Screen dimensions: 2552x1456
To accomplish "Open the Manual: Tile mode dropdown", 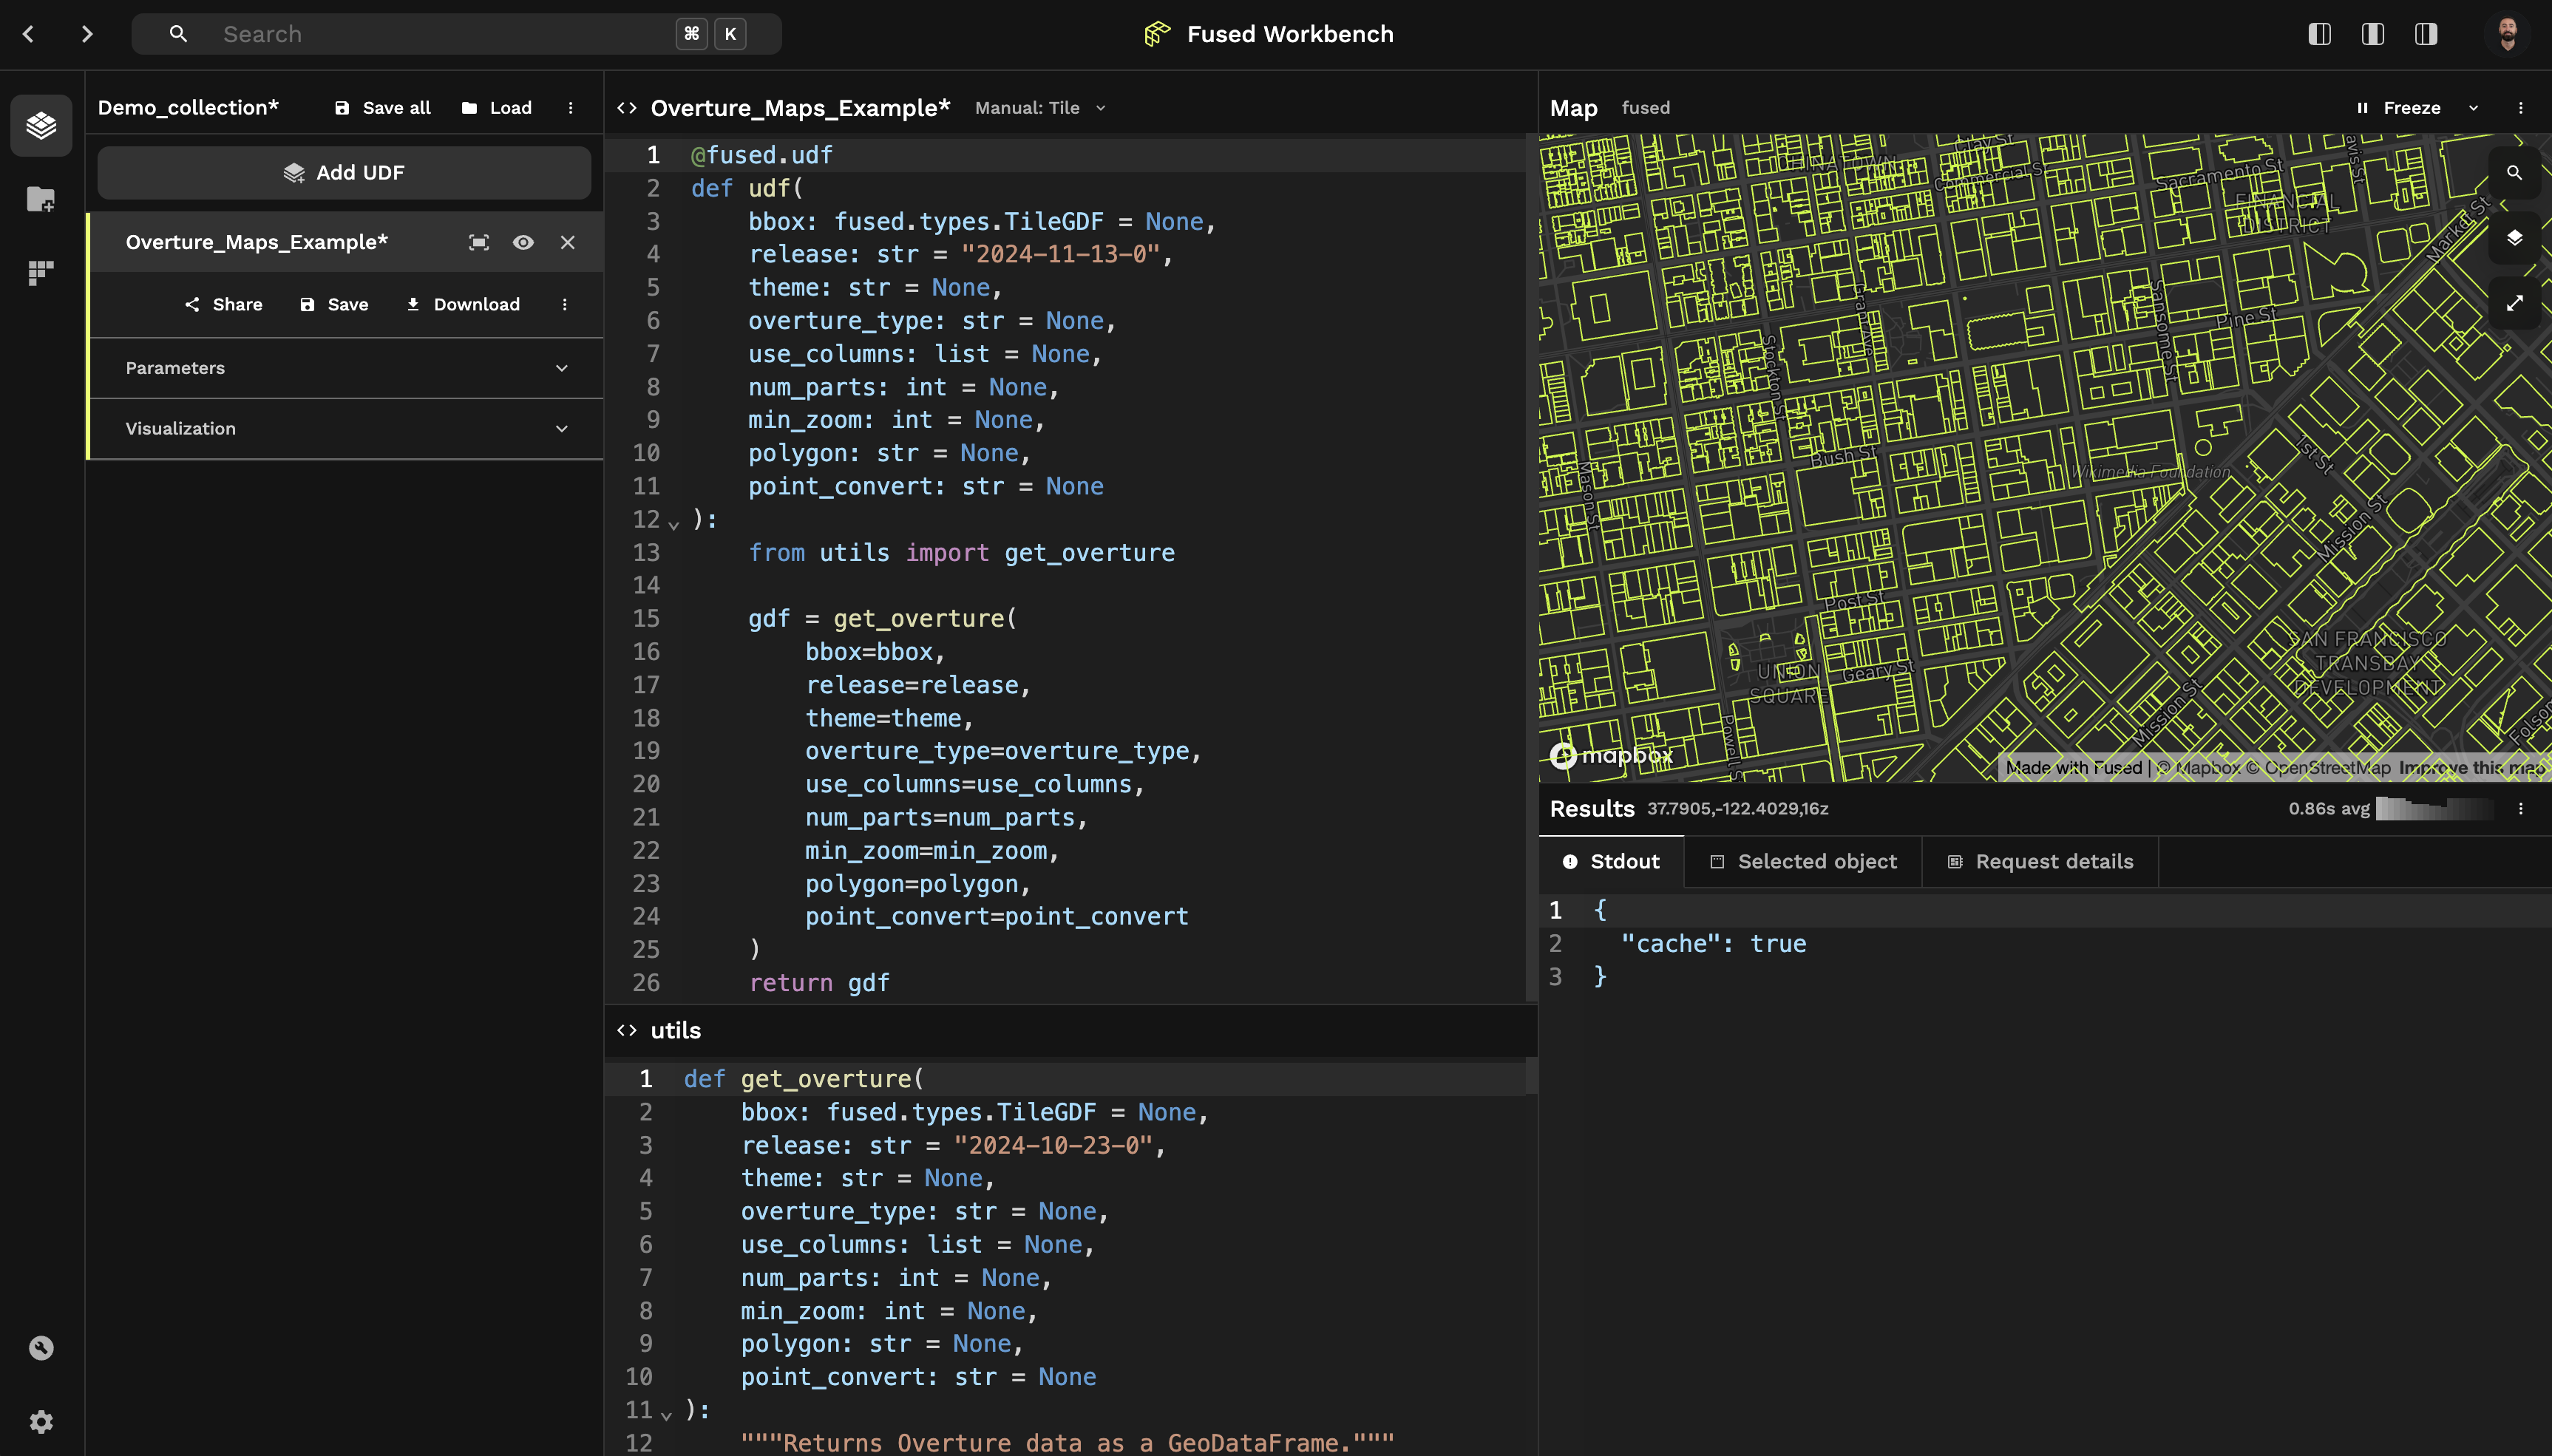I will pos(1040,108).
